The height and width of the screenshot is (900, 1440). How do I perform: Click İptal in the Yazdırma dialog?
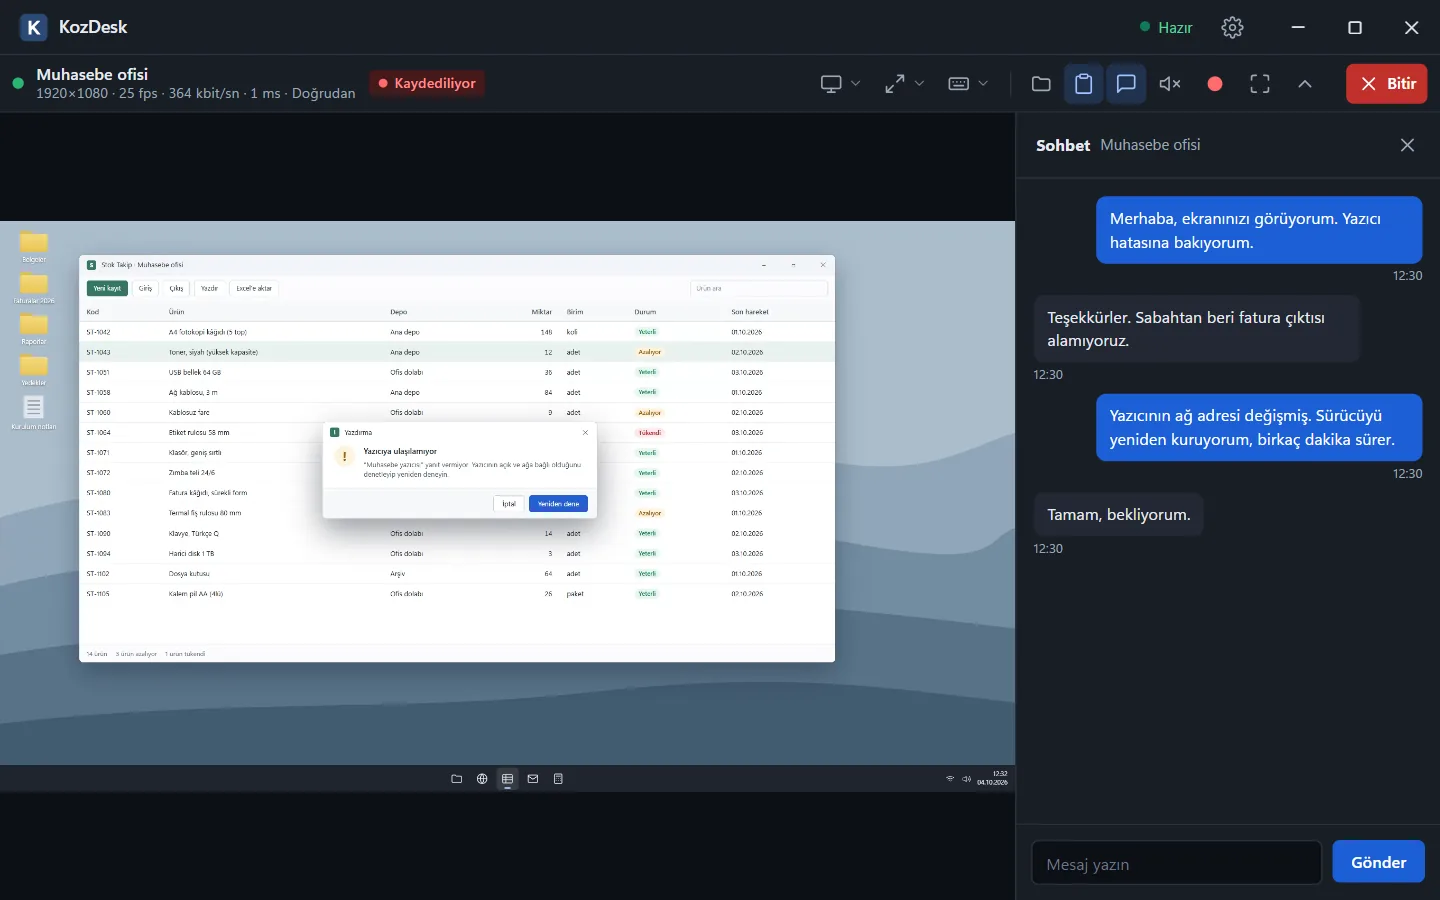click(509, 504)
